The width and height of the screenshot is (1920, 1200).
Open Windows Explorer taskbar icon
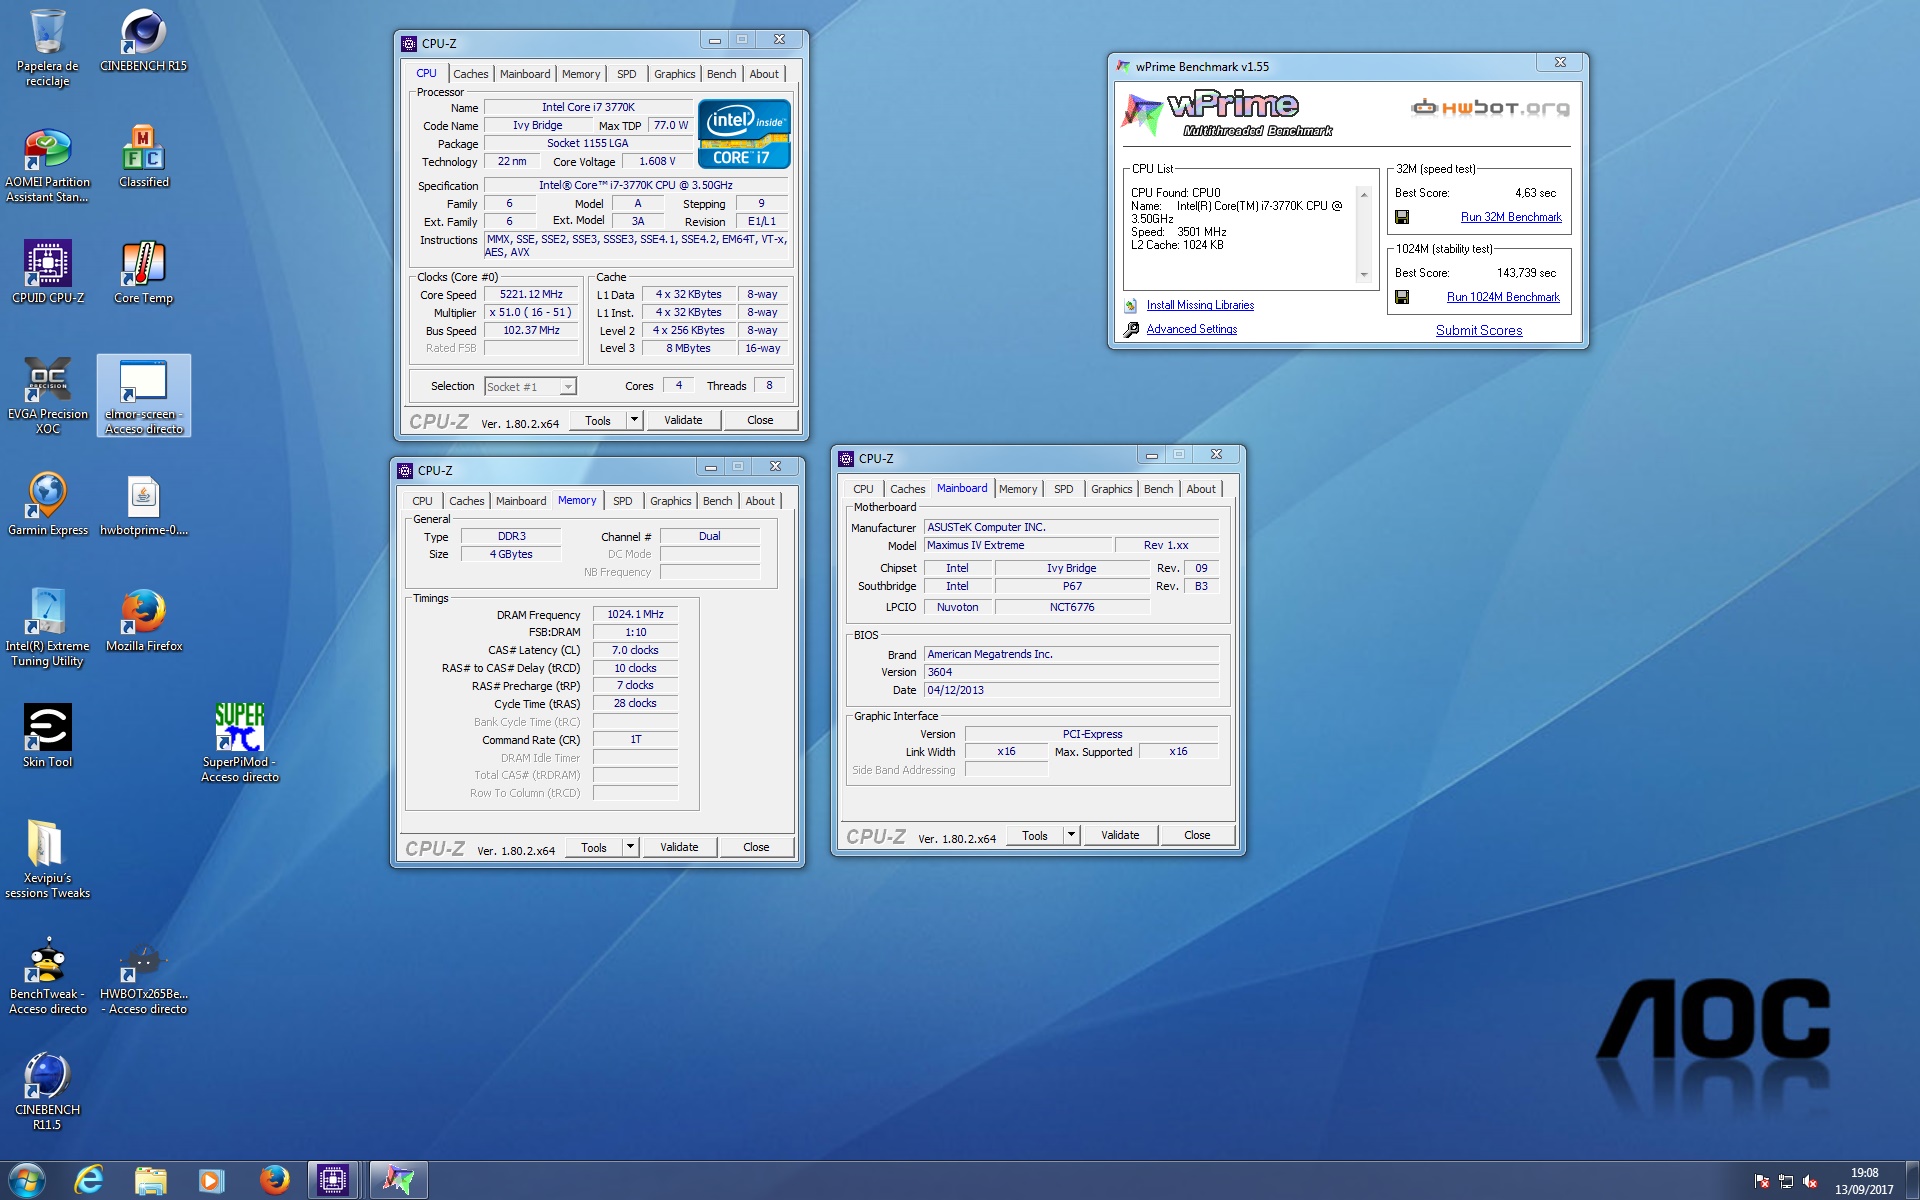(x=150, y=1180)
